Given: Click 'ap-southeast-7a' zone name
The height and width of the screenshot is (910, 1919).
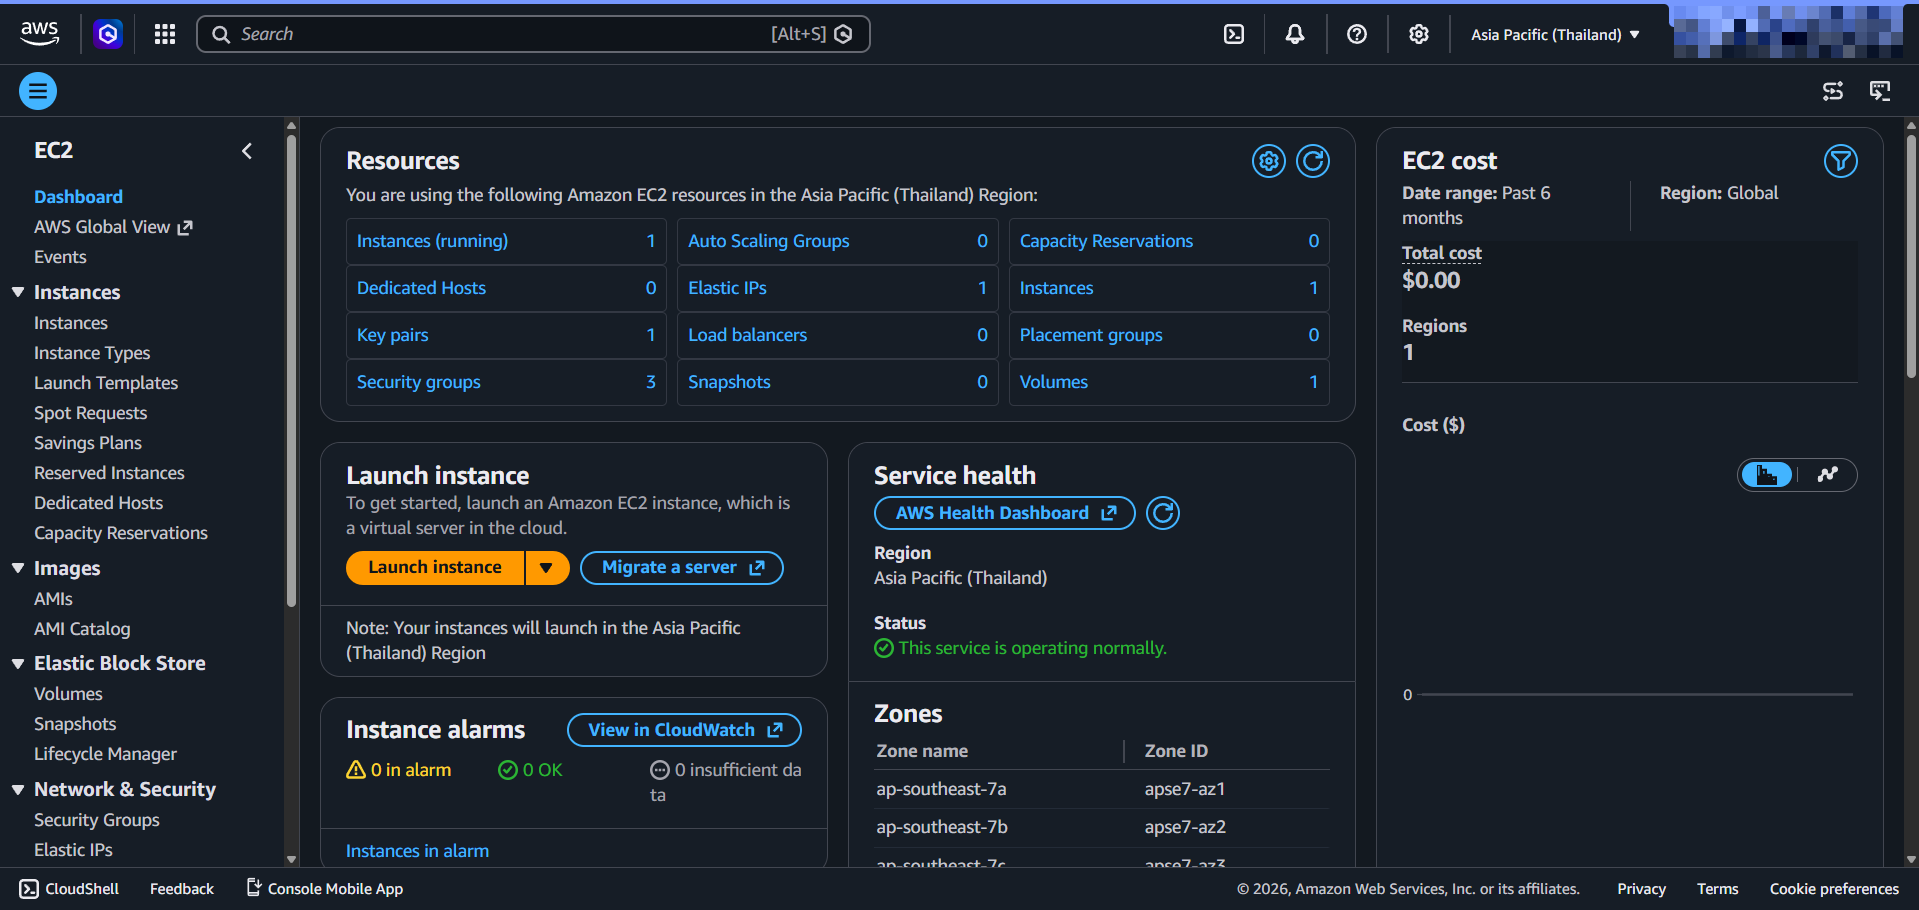Looking at the screenshot, I should 941,789.
